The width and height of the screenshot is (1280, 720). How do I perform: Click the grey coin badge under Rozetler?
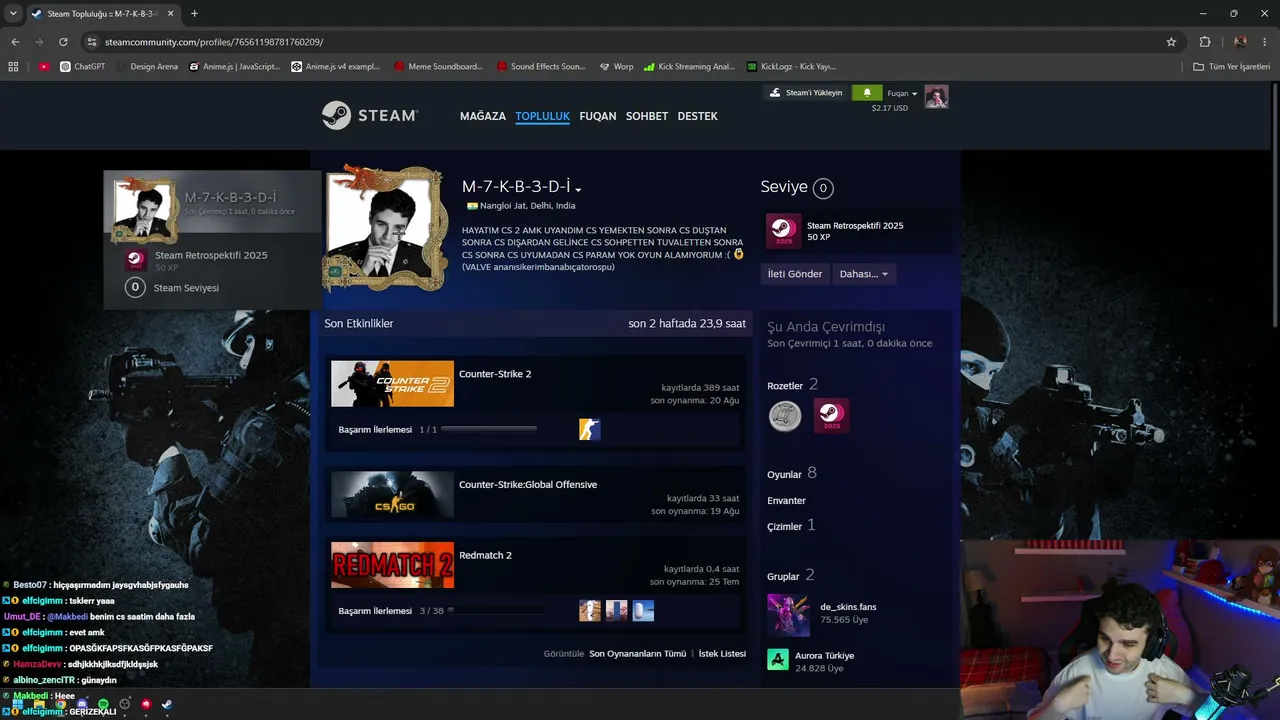coord(785,415)
